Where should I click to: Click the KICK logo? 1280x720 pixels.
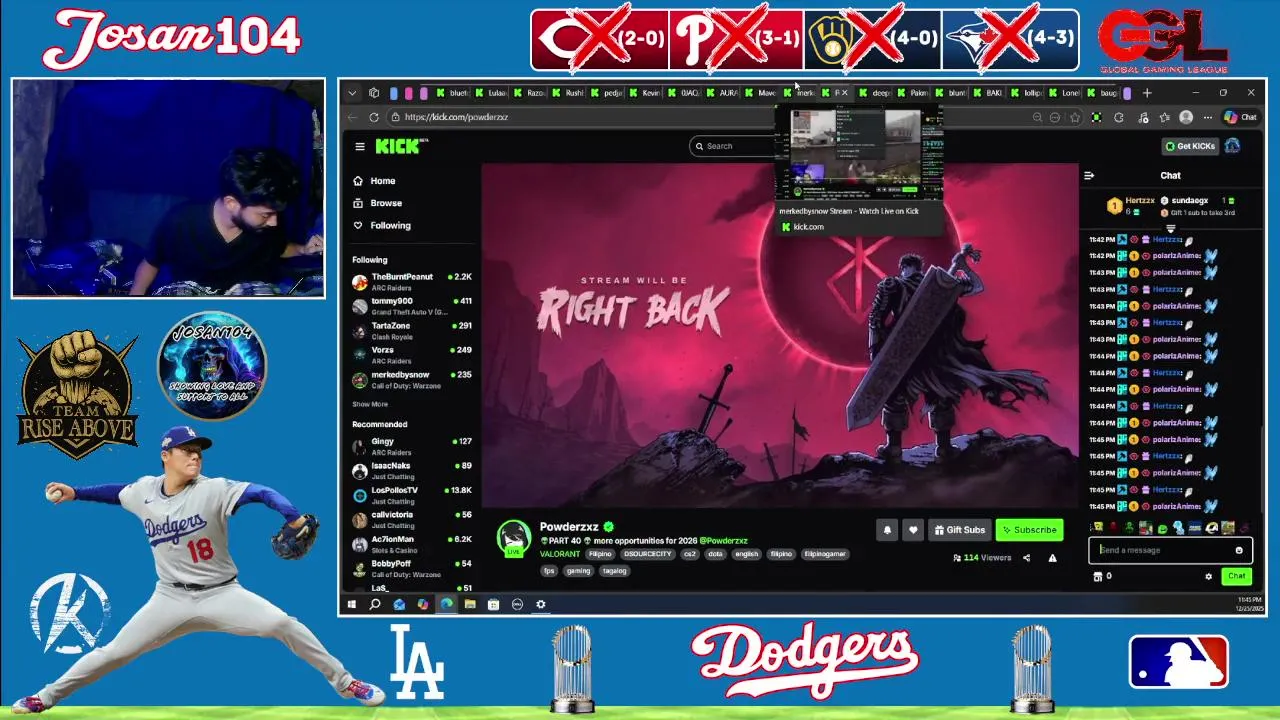point(400,146)
